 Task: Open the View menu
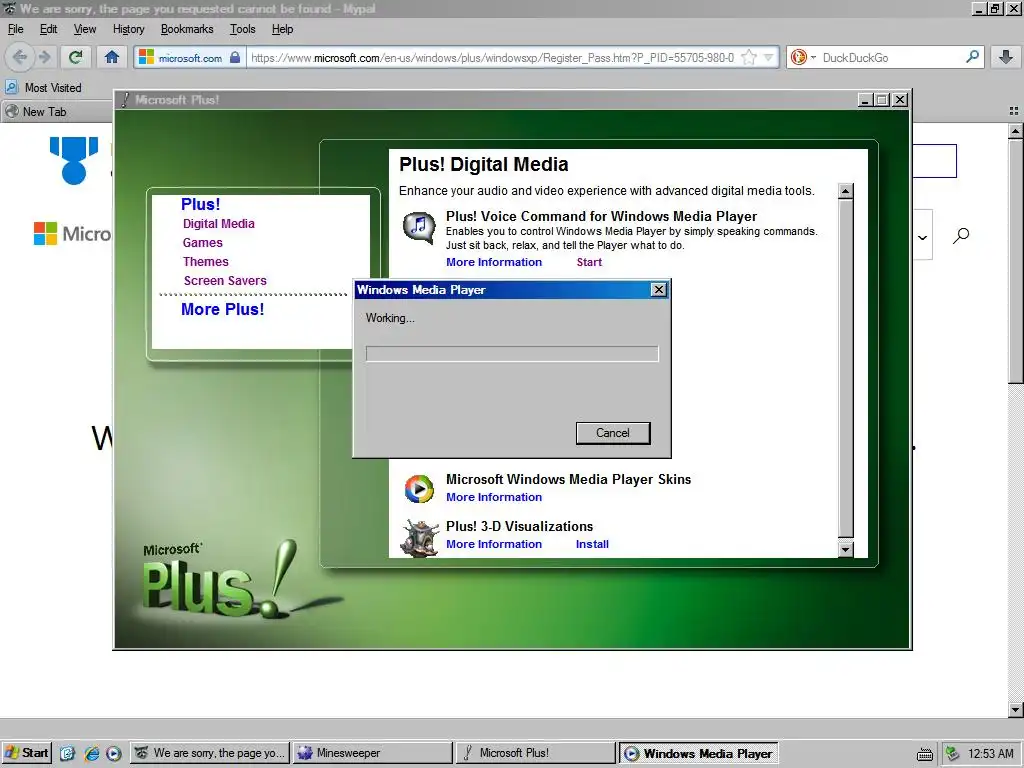point(85,29)
